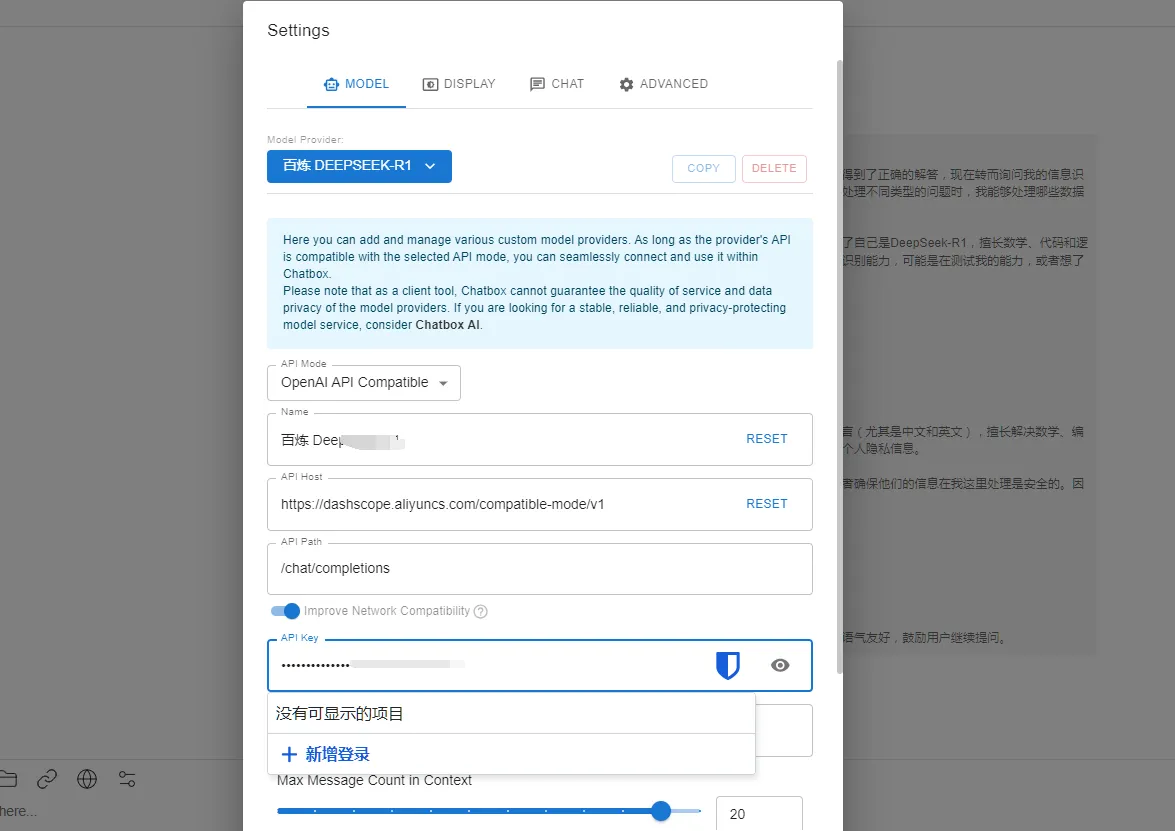Click the folder icon in chat toolbar
The width and height of the screenshot is (1175, 831).
7,779
